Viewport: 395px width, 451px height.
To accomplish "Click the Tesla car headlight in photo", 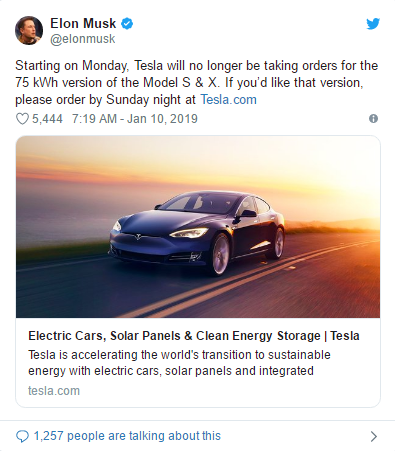I will (189, 232).
